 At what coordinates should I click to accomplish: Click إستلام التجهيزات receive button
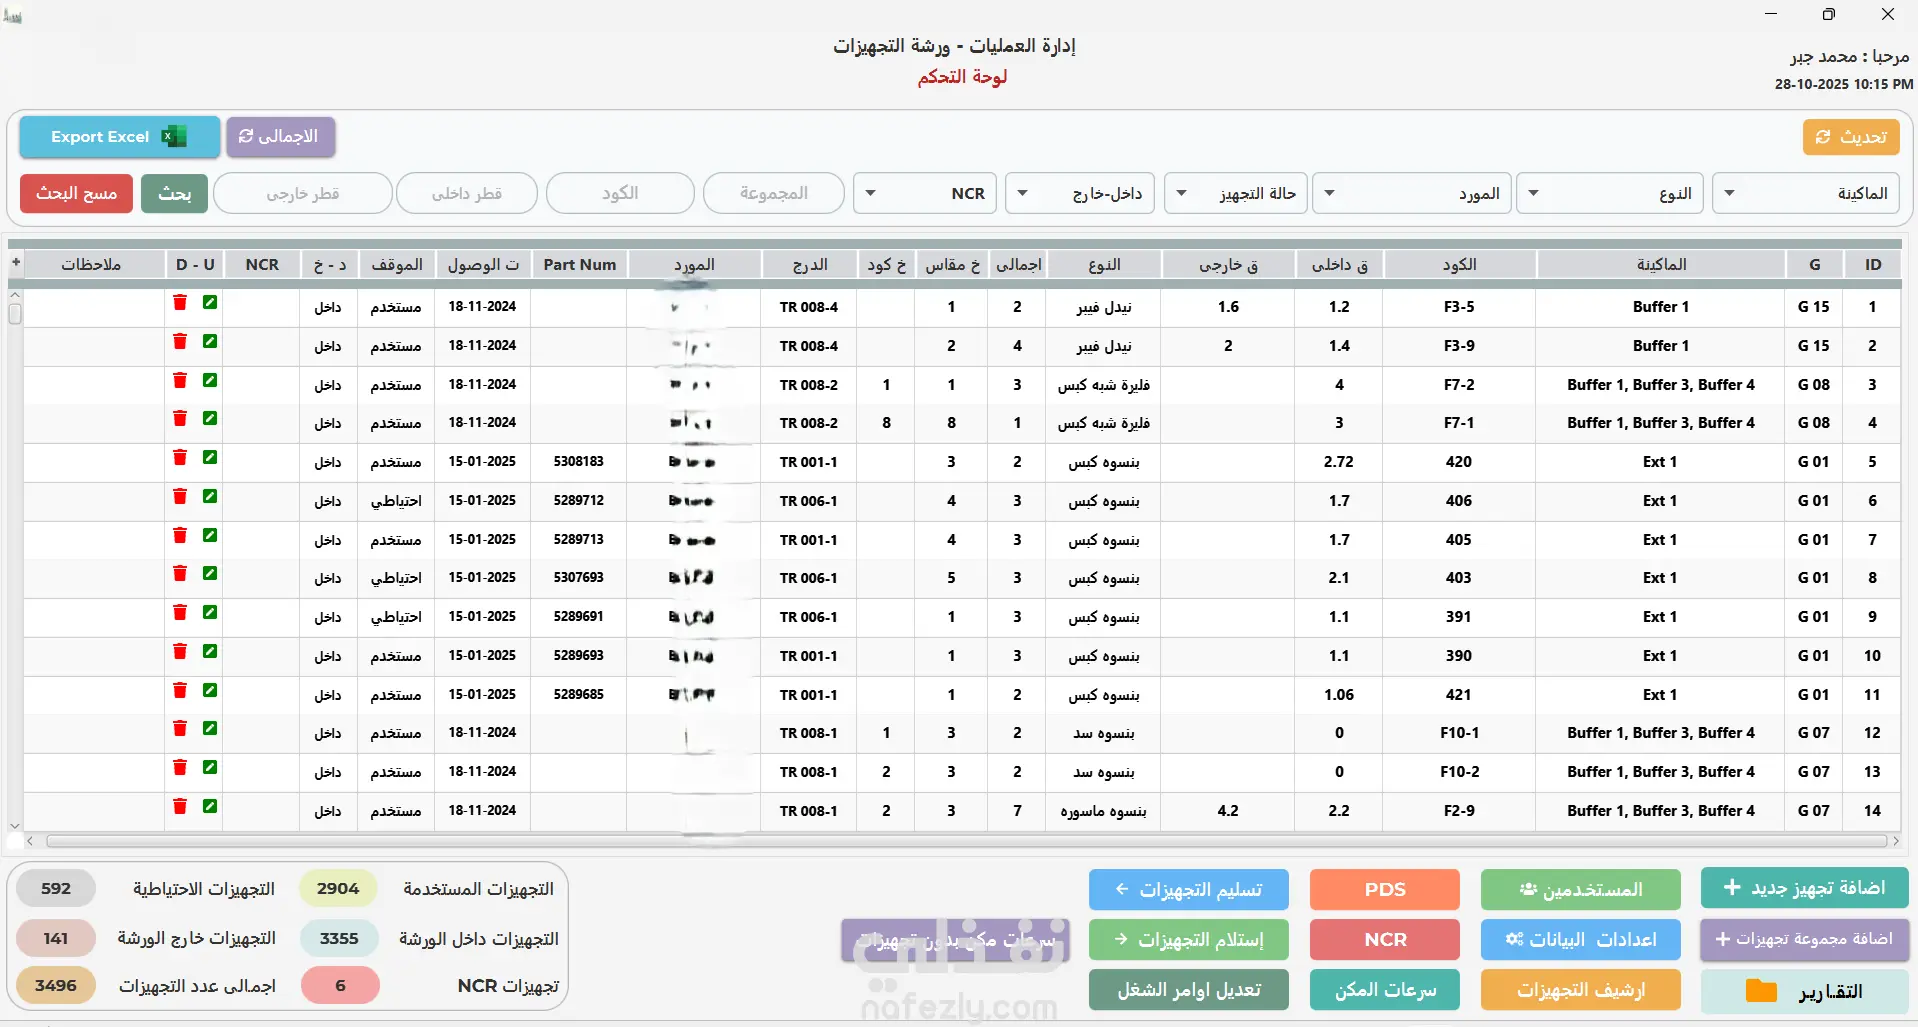tap(1189, 939)
